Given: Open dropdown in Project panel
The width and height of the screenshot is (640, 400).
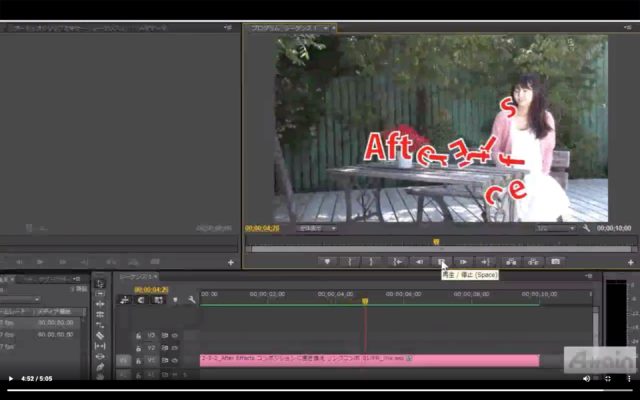Looking at the screenshot, I should [x=20, y=299].
